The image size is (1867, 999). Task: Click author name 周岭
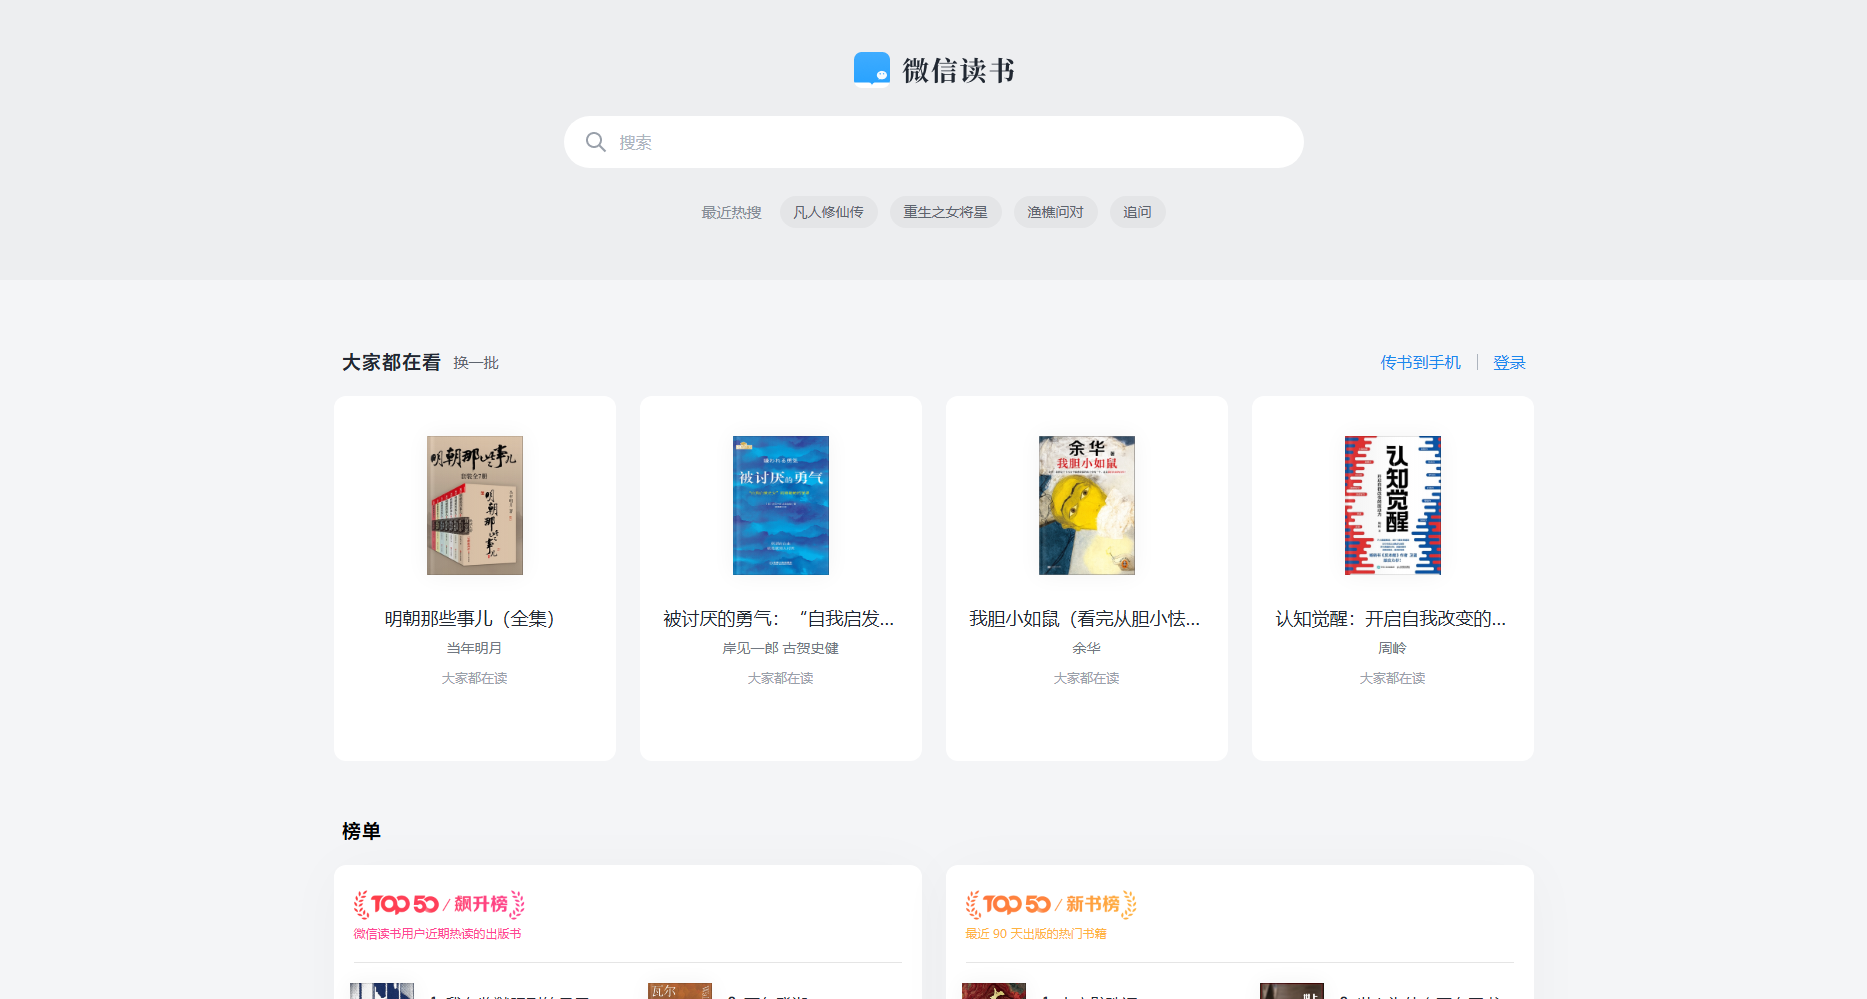(1393, 648)
